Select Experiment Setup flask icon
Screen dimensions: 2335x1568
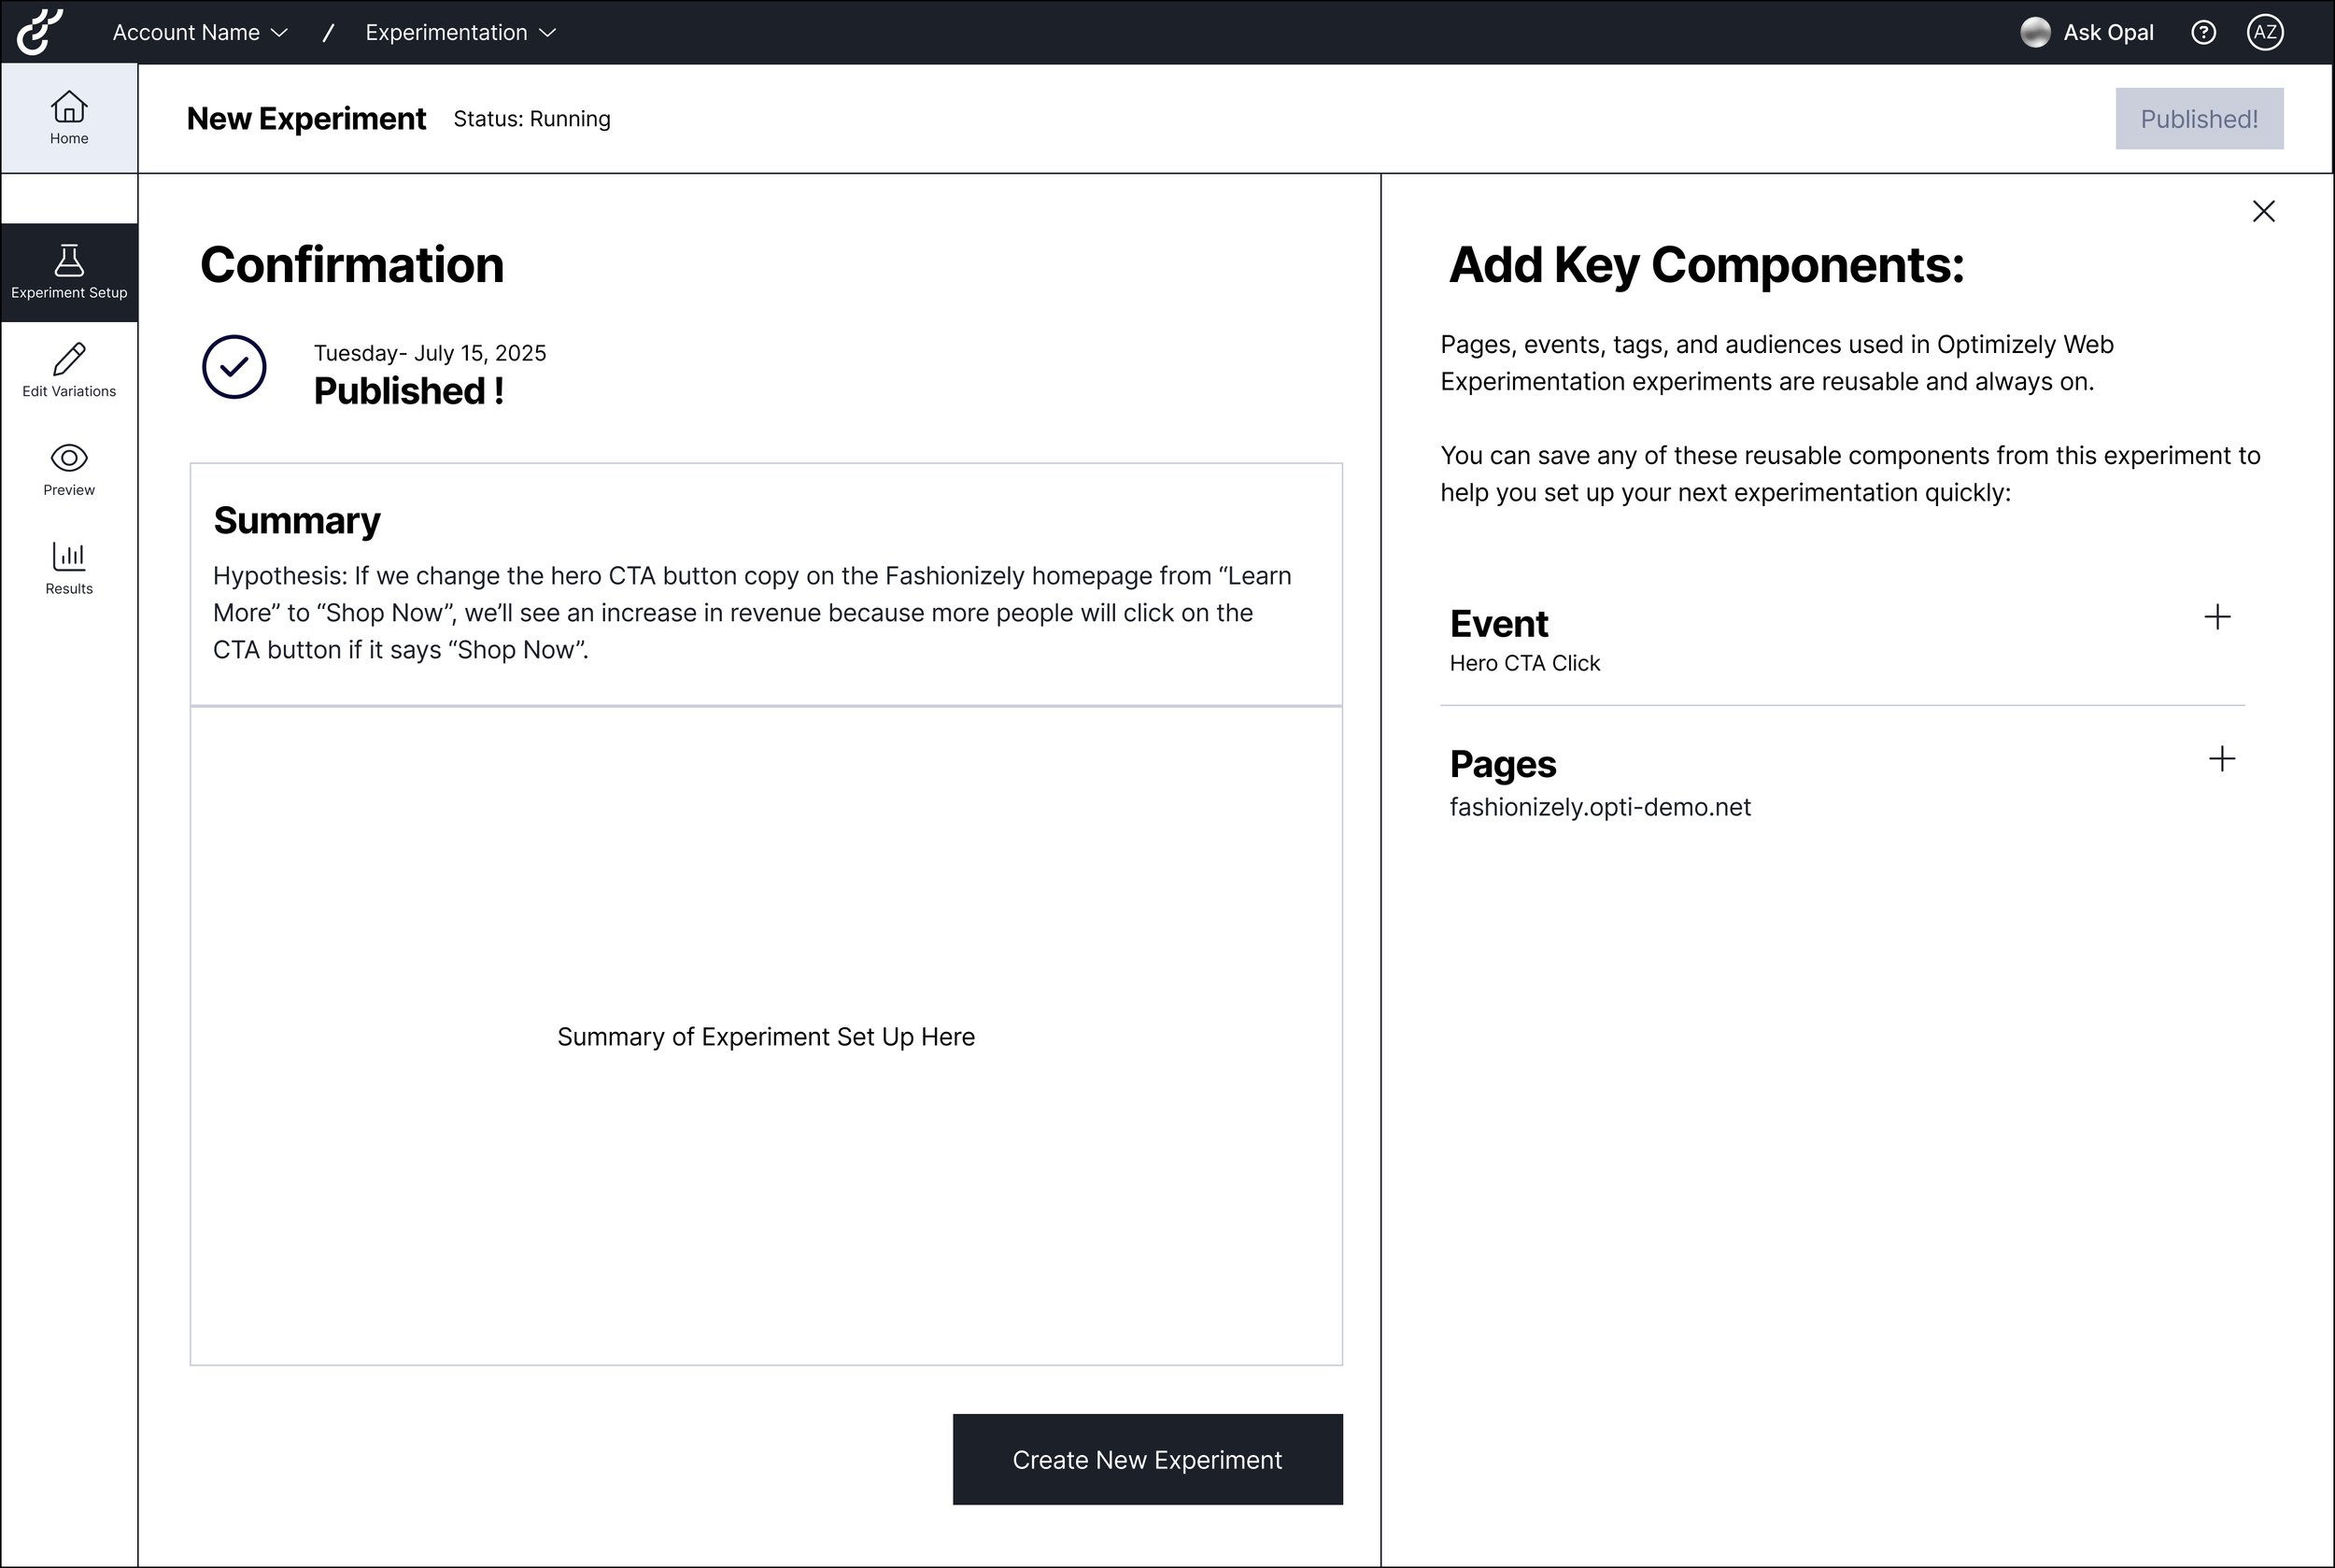pyautogui.click(x=69, y=260)
